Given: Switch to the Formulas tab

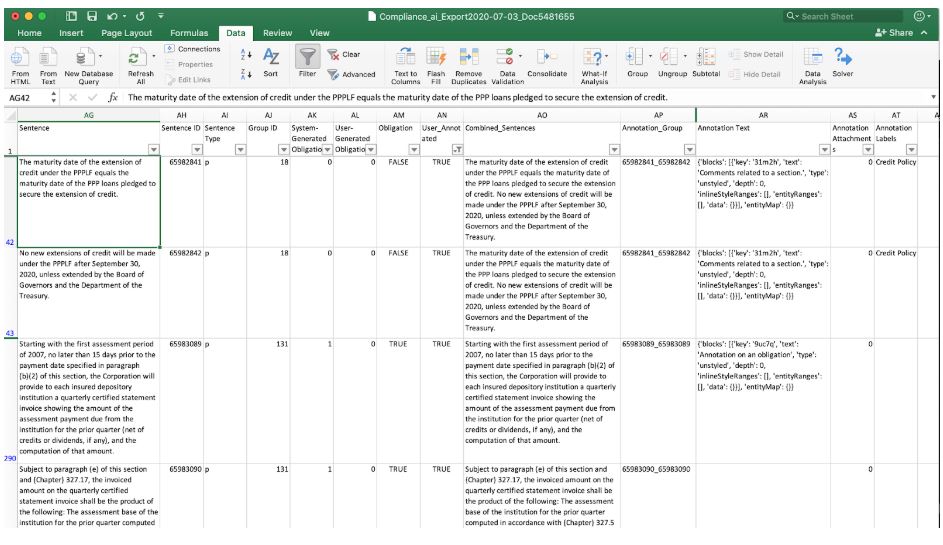Looking at the screenshot, I should click(x=189, y=33).
